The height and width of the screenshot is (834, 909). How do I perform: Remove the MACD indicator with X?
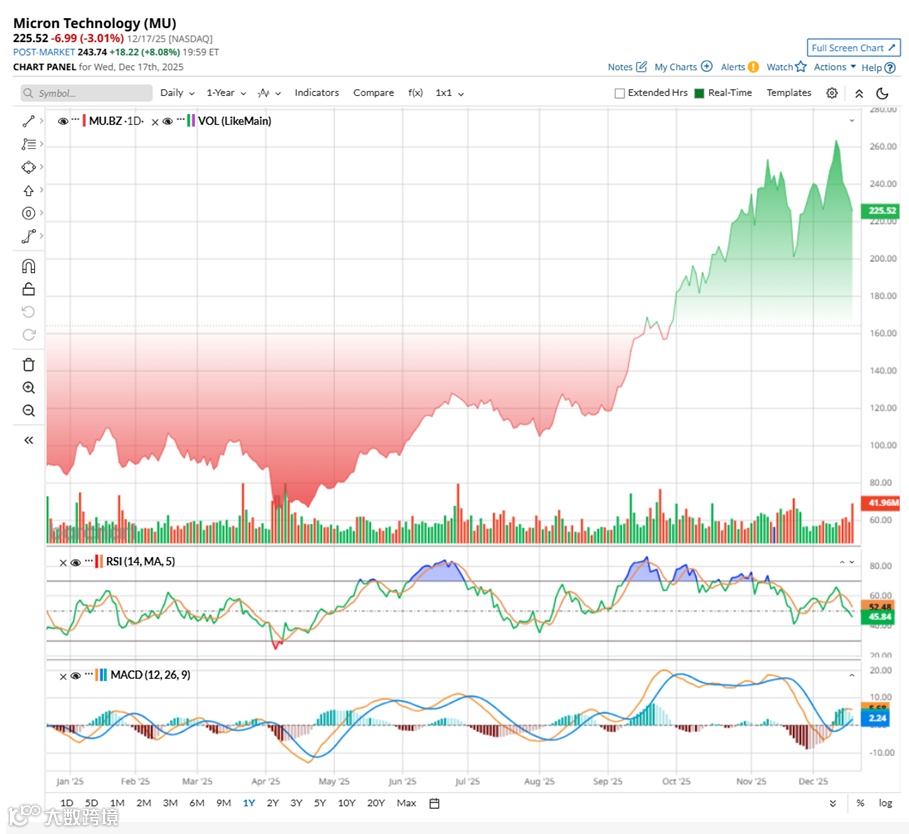pos(63,676)
